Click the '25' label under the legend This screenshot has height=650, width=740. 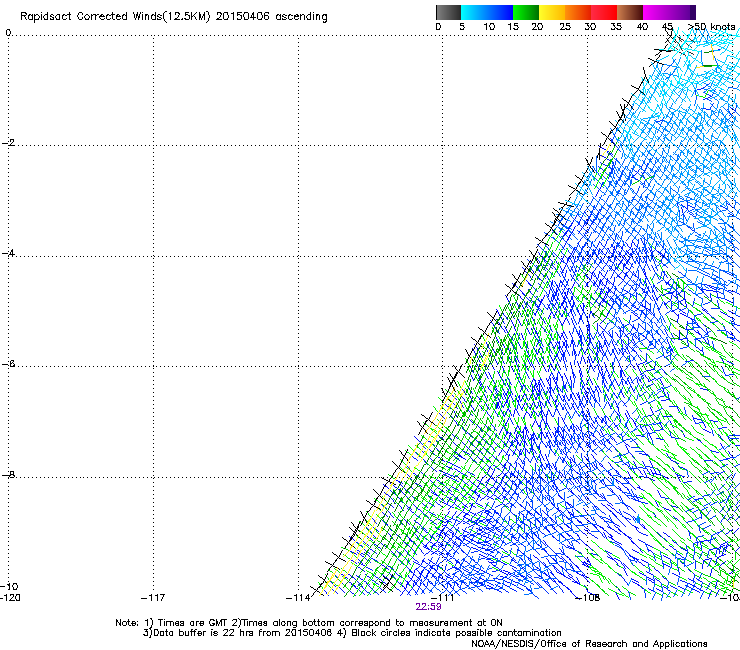pos(565,27)
